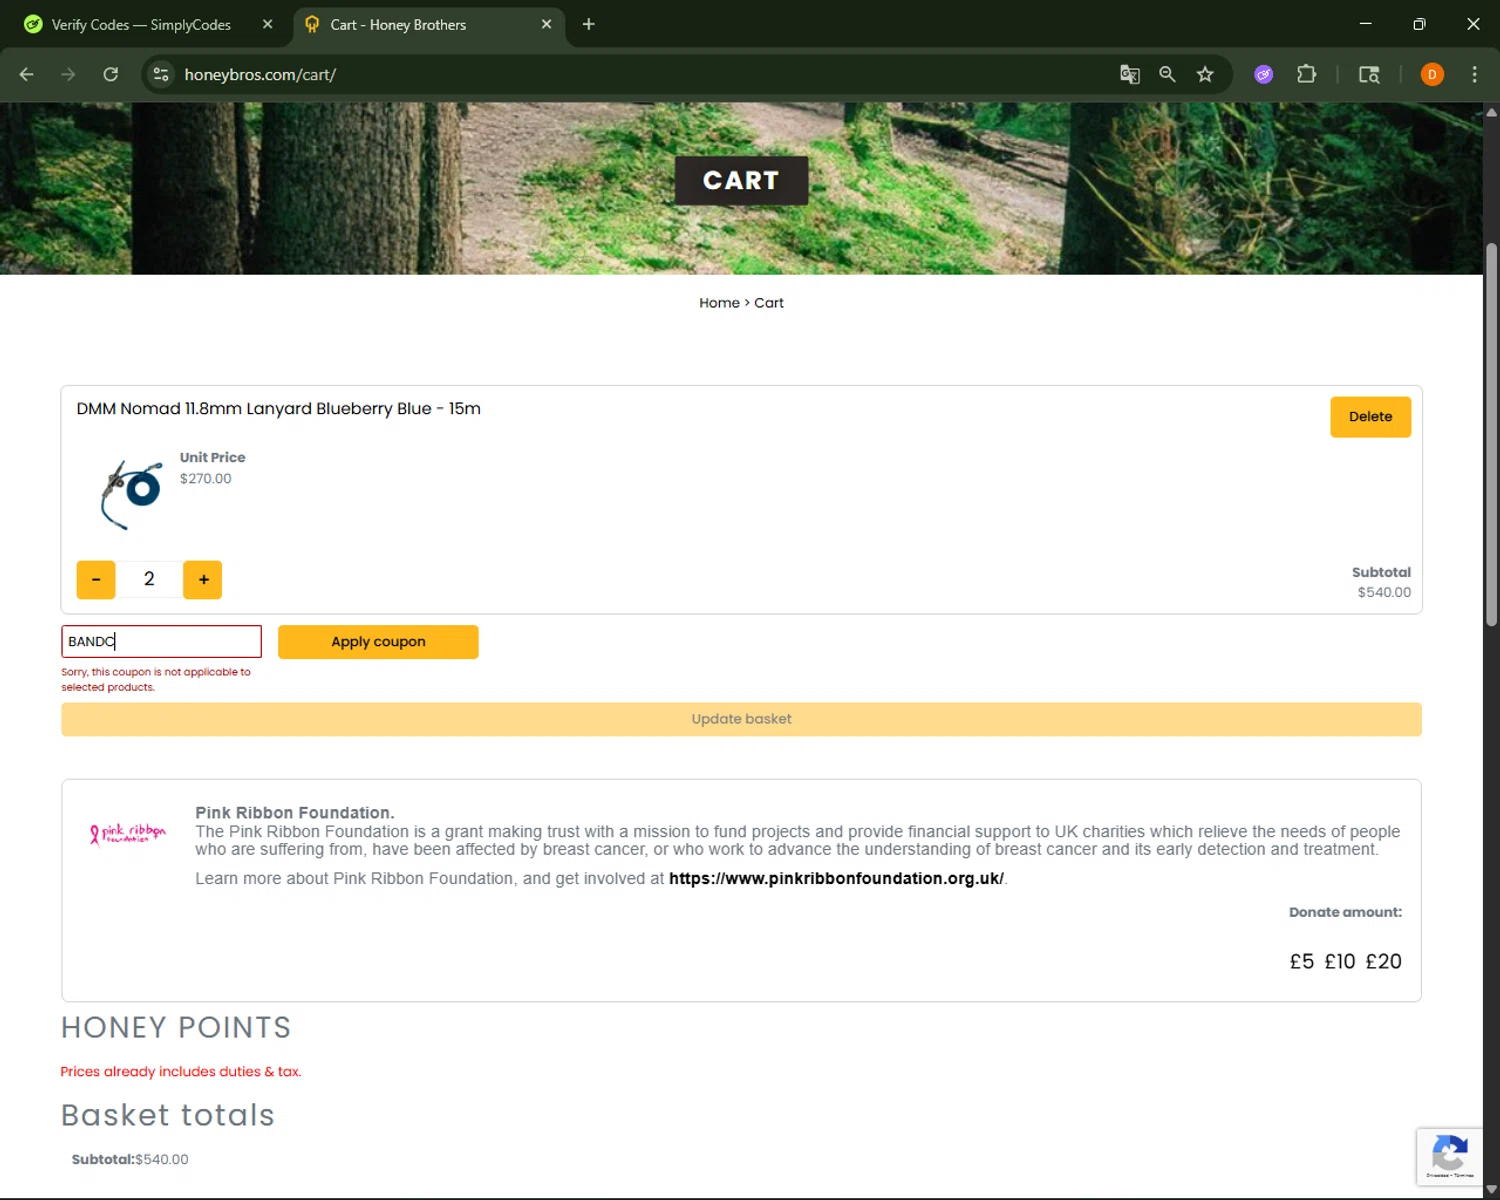This screenshot has width=1500, height=1200.
Task: Go back to the previous page
Action: (x=27, y=74)
